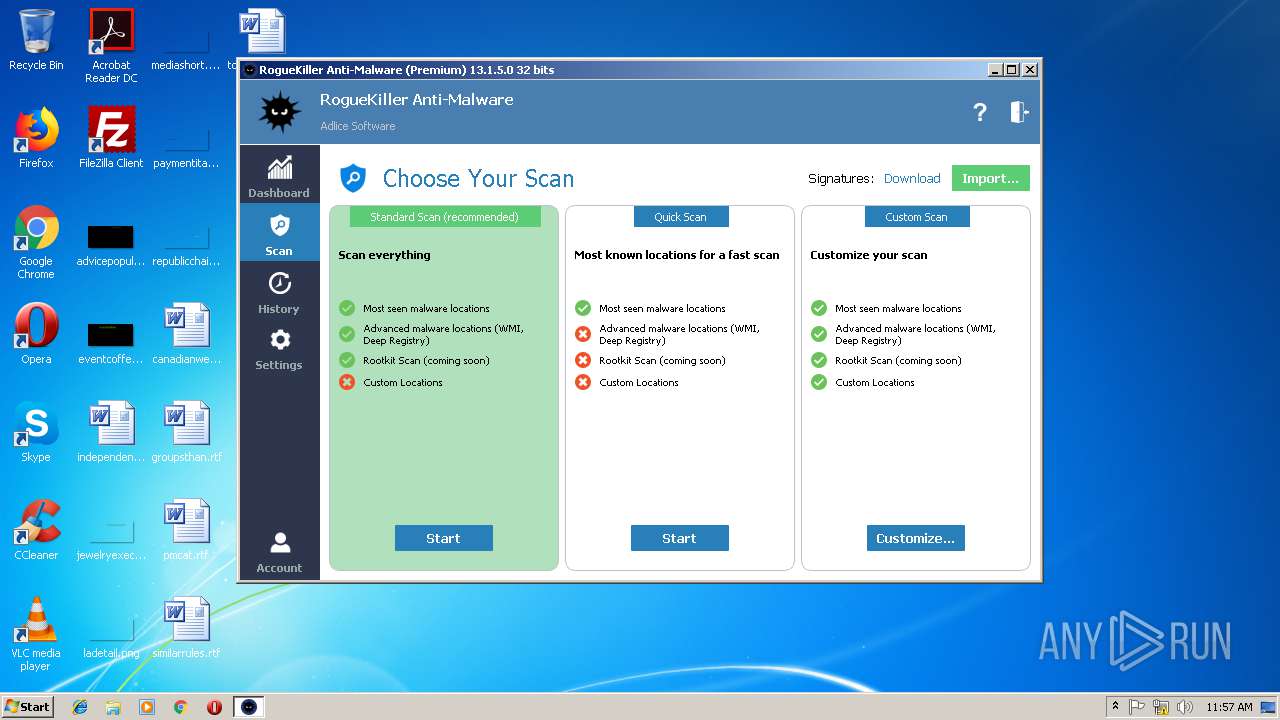Open VLC media player desktop shortcut
The width and height of the screenshot is (1280, 720).
pos(36,634)
